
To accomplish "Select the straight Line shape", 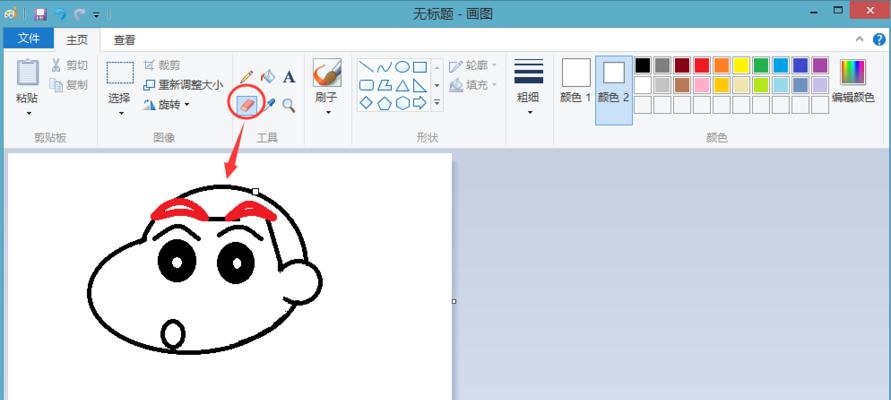I will point(367,67).
